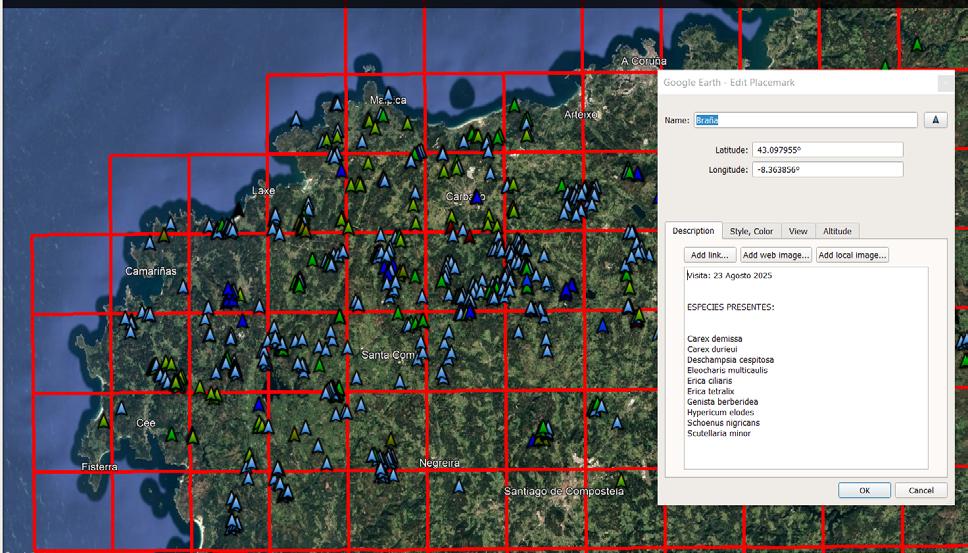Click the placemark icon button beside Name field
The width and height of the screenshot is (968, 553).
(935, 120)
